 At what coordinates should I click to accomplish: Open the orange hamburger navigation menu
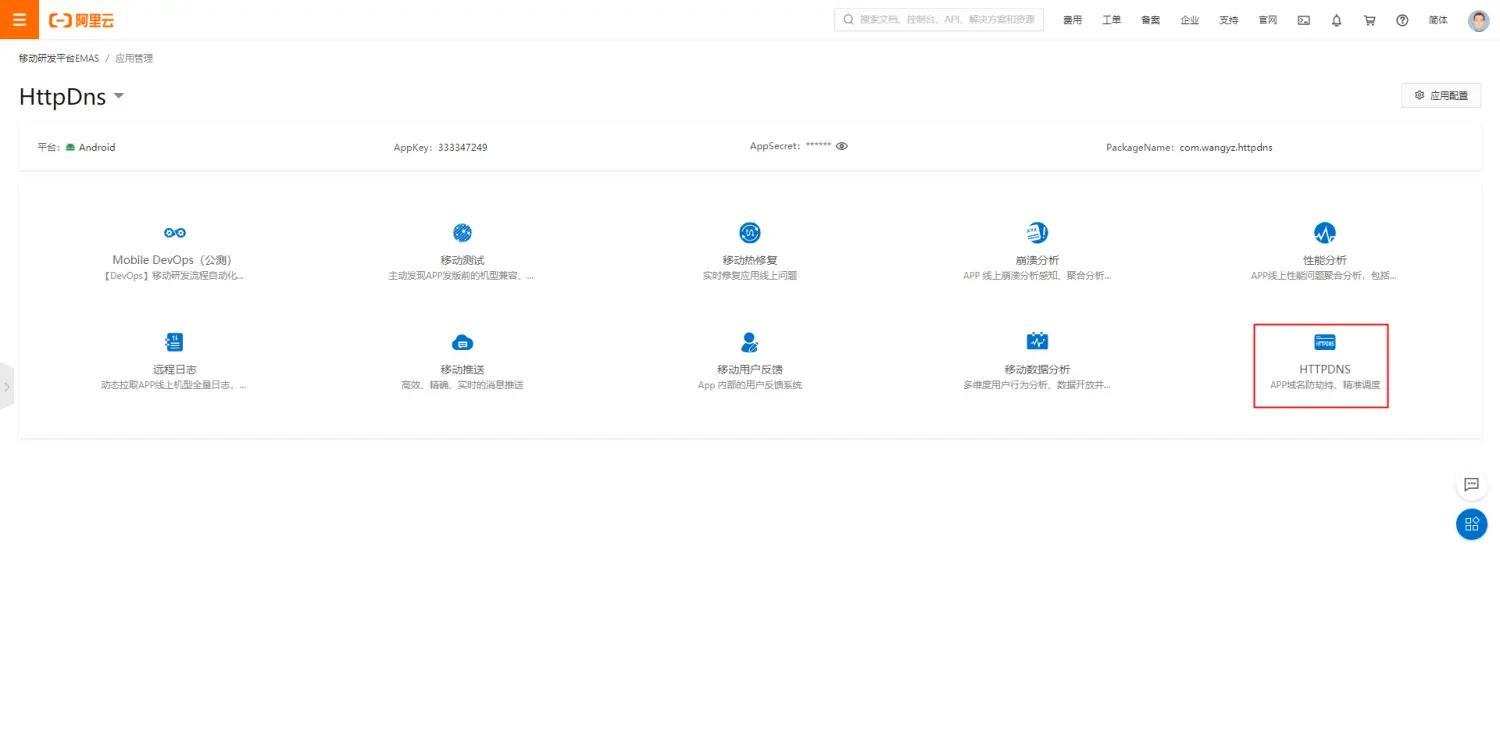tap(19, 19)
